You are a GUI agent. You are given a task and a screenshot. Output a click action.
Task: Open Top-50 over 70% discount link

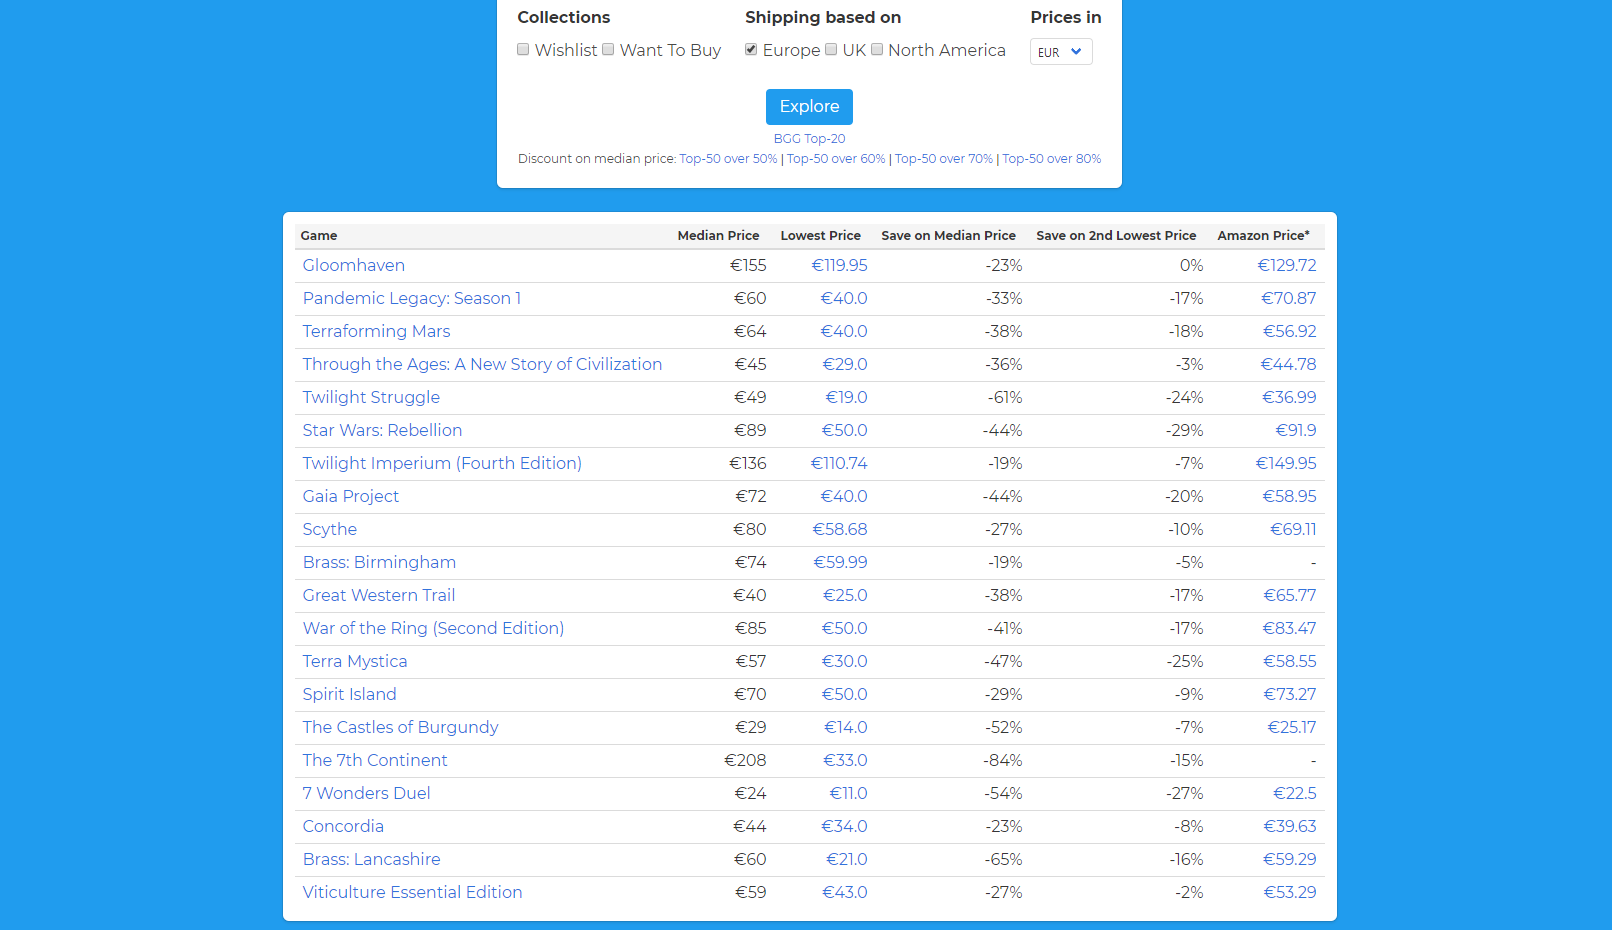(x=944, y=159)
